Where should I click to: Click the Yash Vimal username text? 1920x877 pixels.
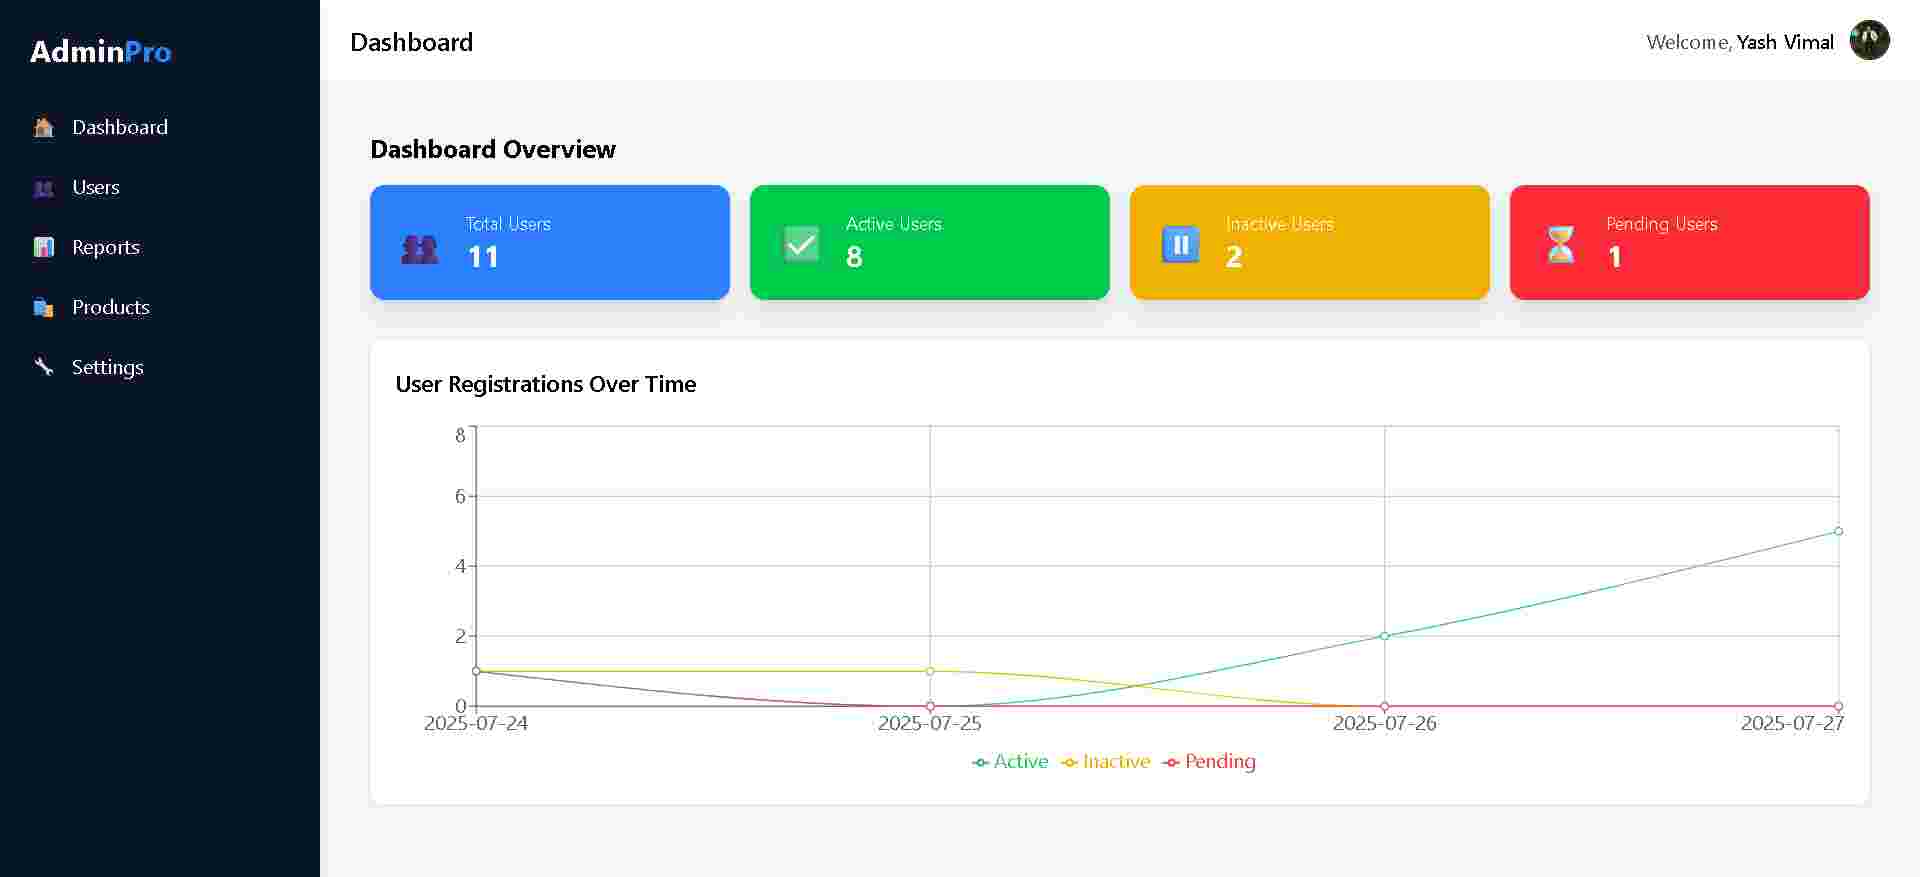coord(1785,42)
